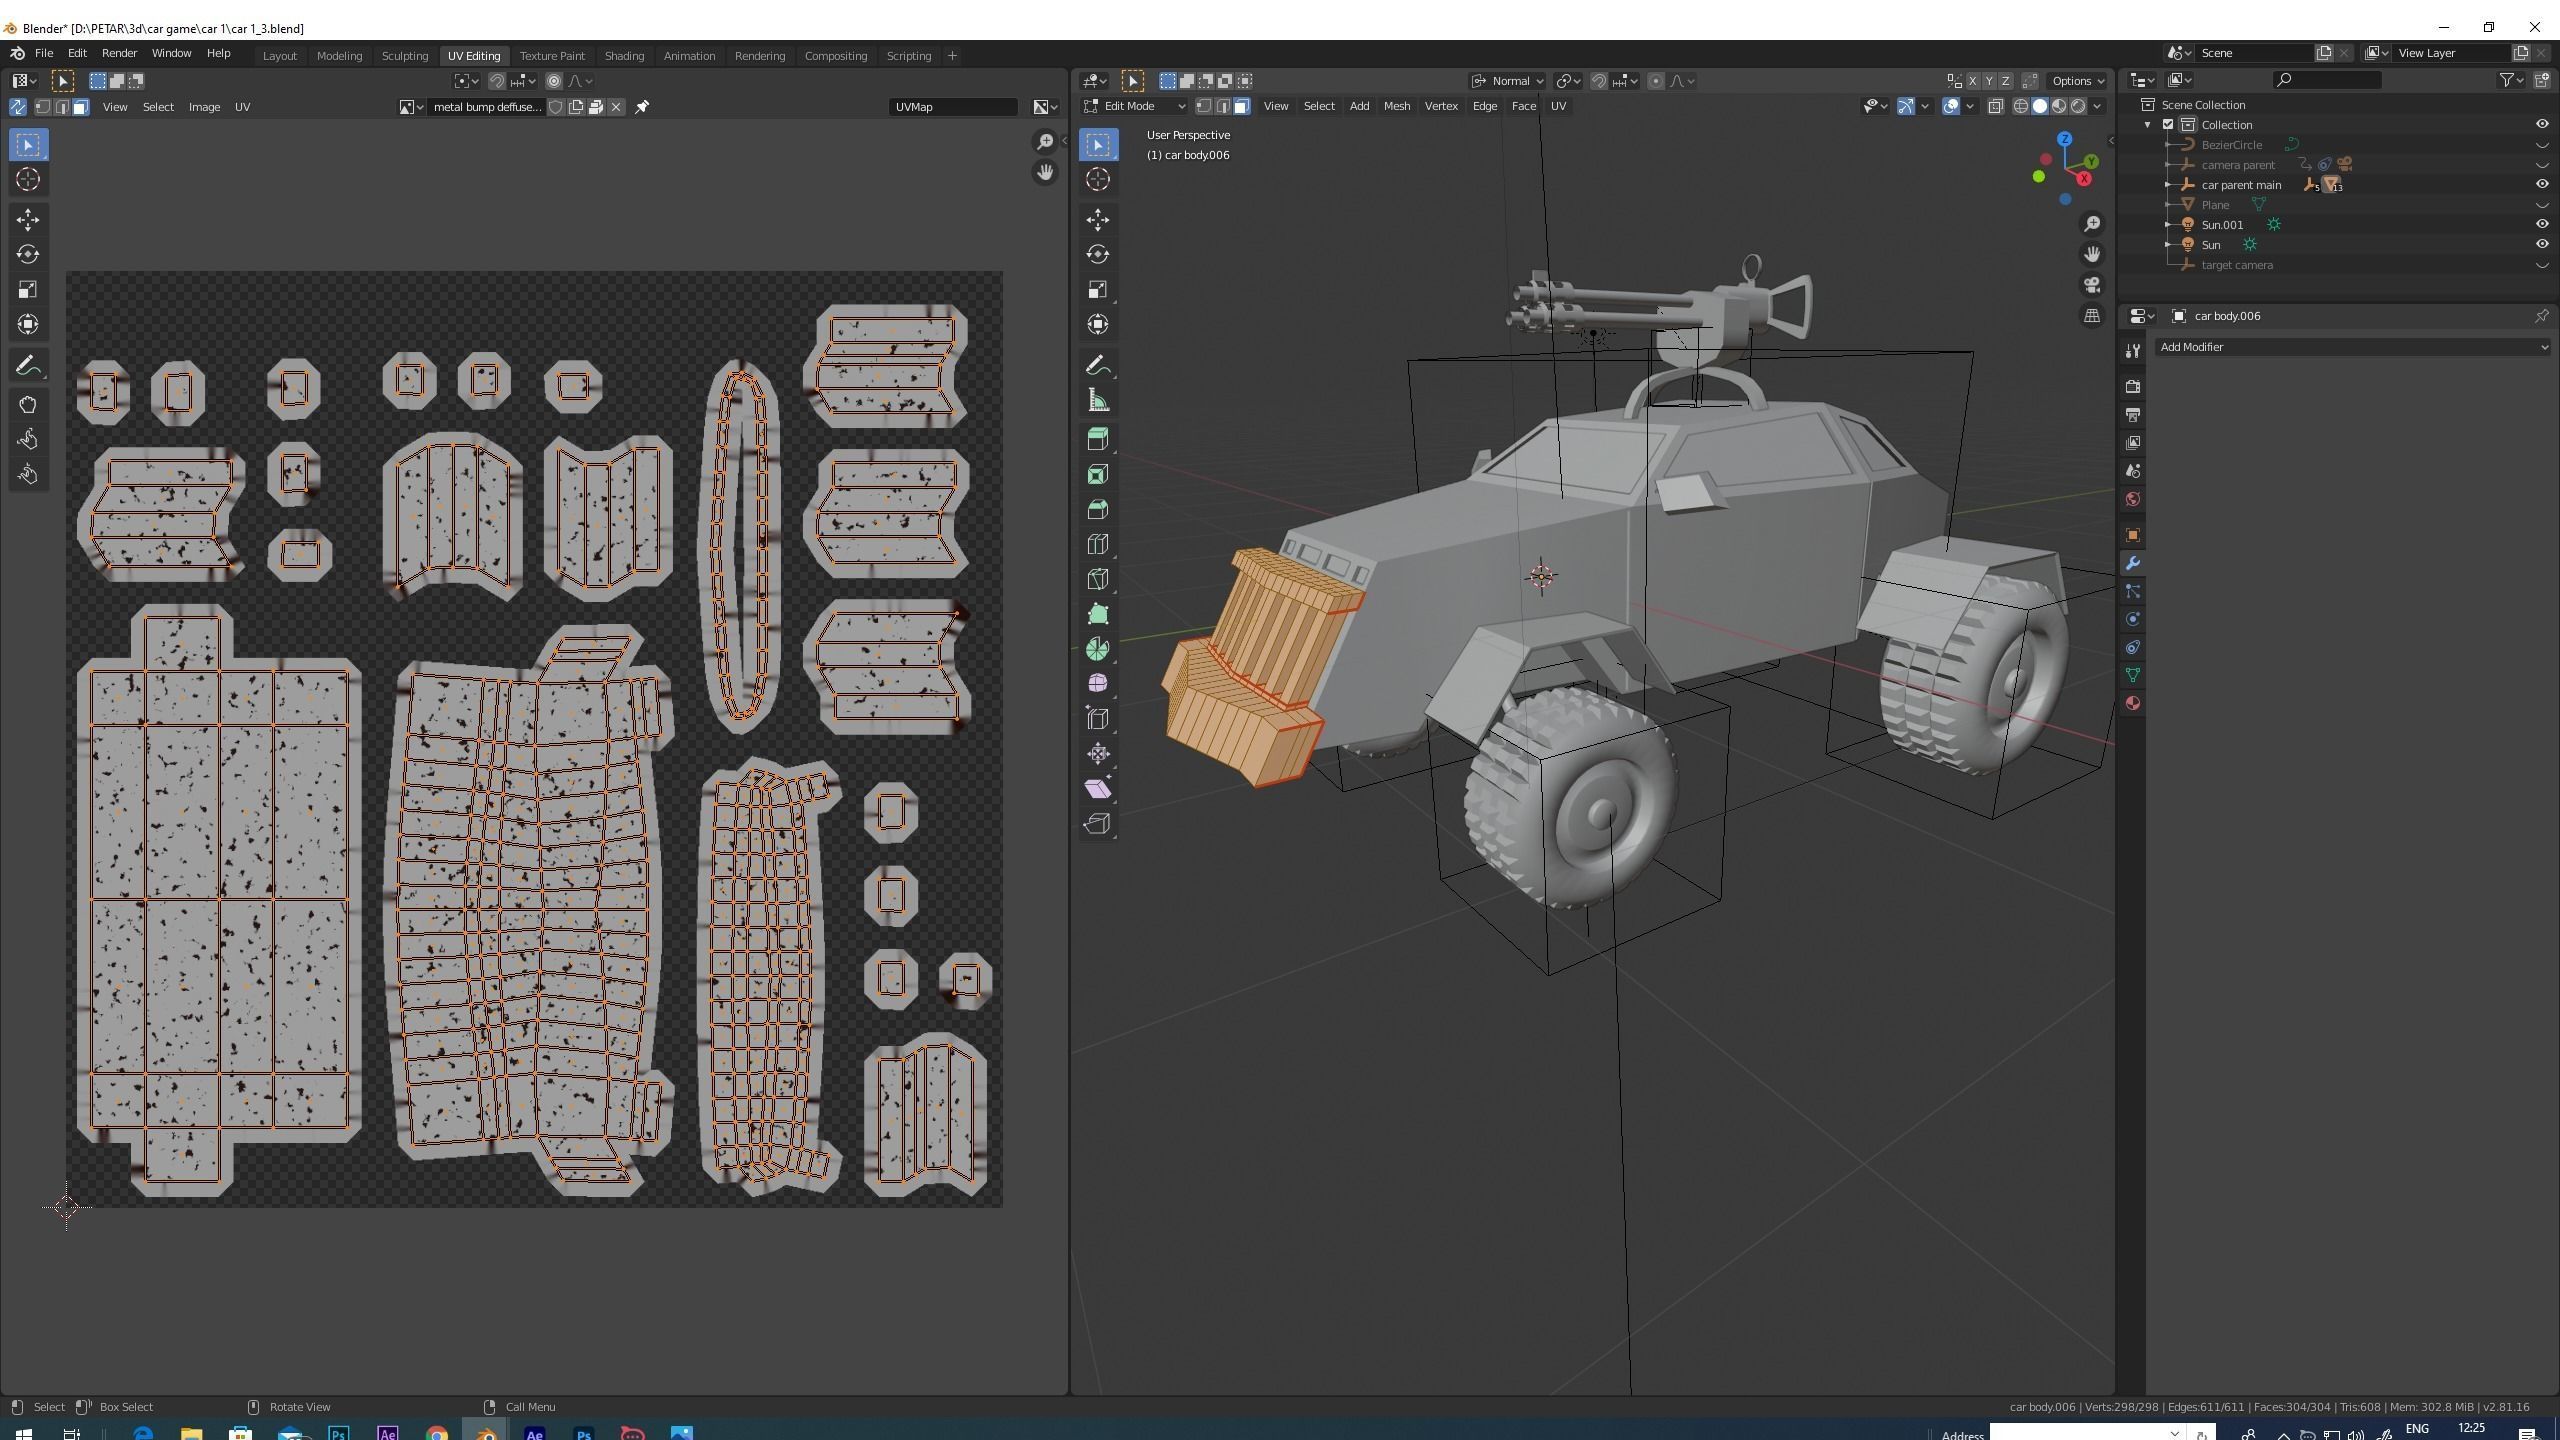Open the File menu

(x=44, y=53)
